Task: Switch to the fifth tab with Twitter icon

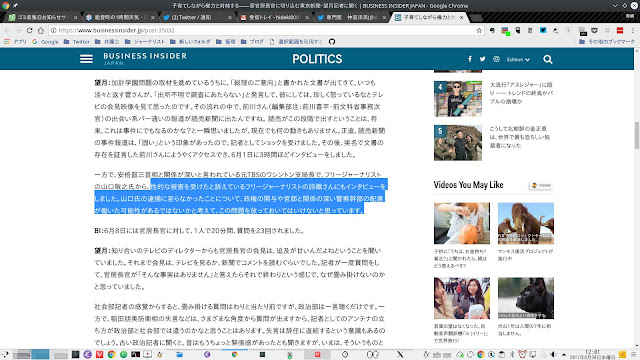Action: click(352, 18)
